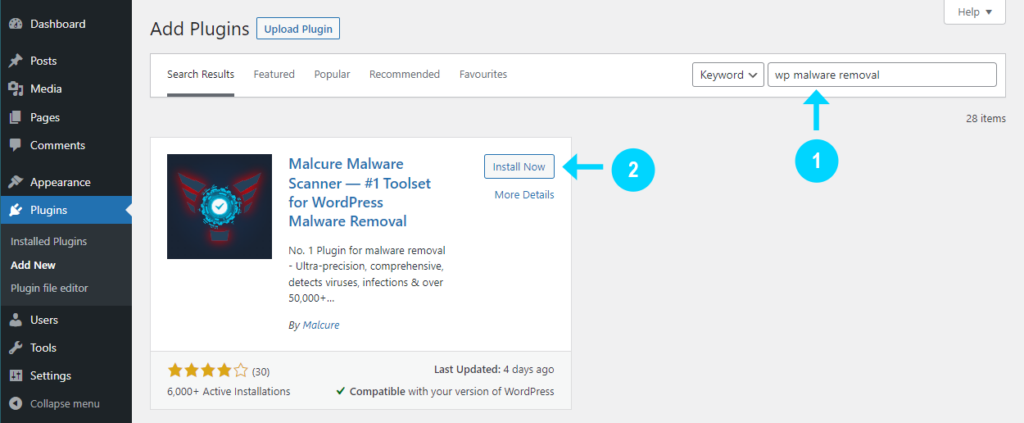Open Appearance via paintbrush icon
Image resolution: width=1024 pixels, height=423 pixels.
16,182
